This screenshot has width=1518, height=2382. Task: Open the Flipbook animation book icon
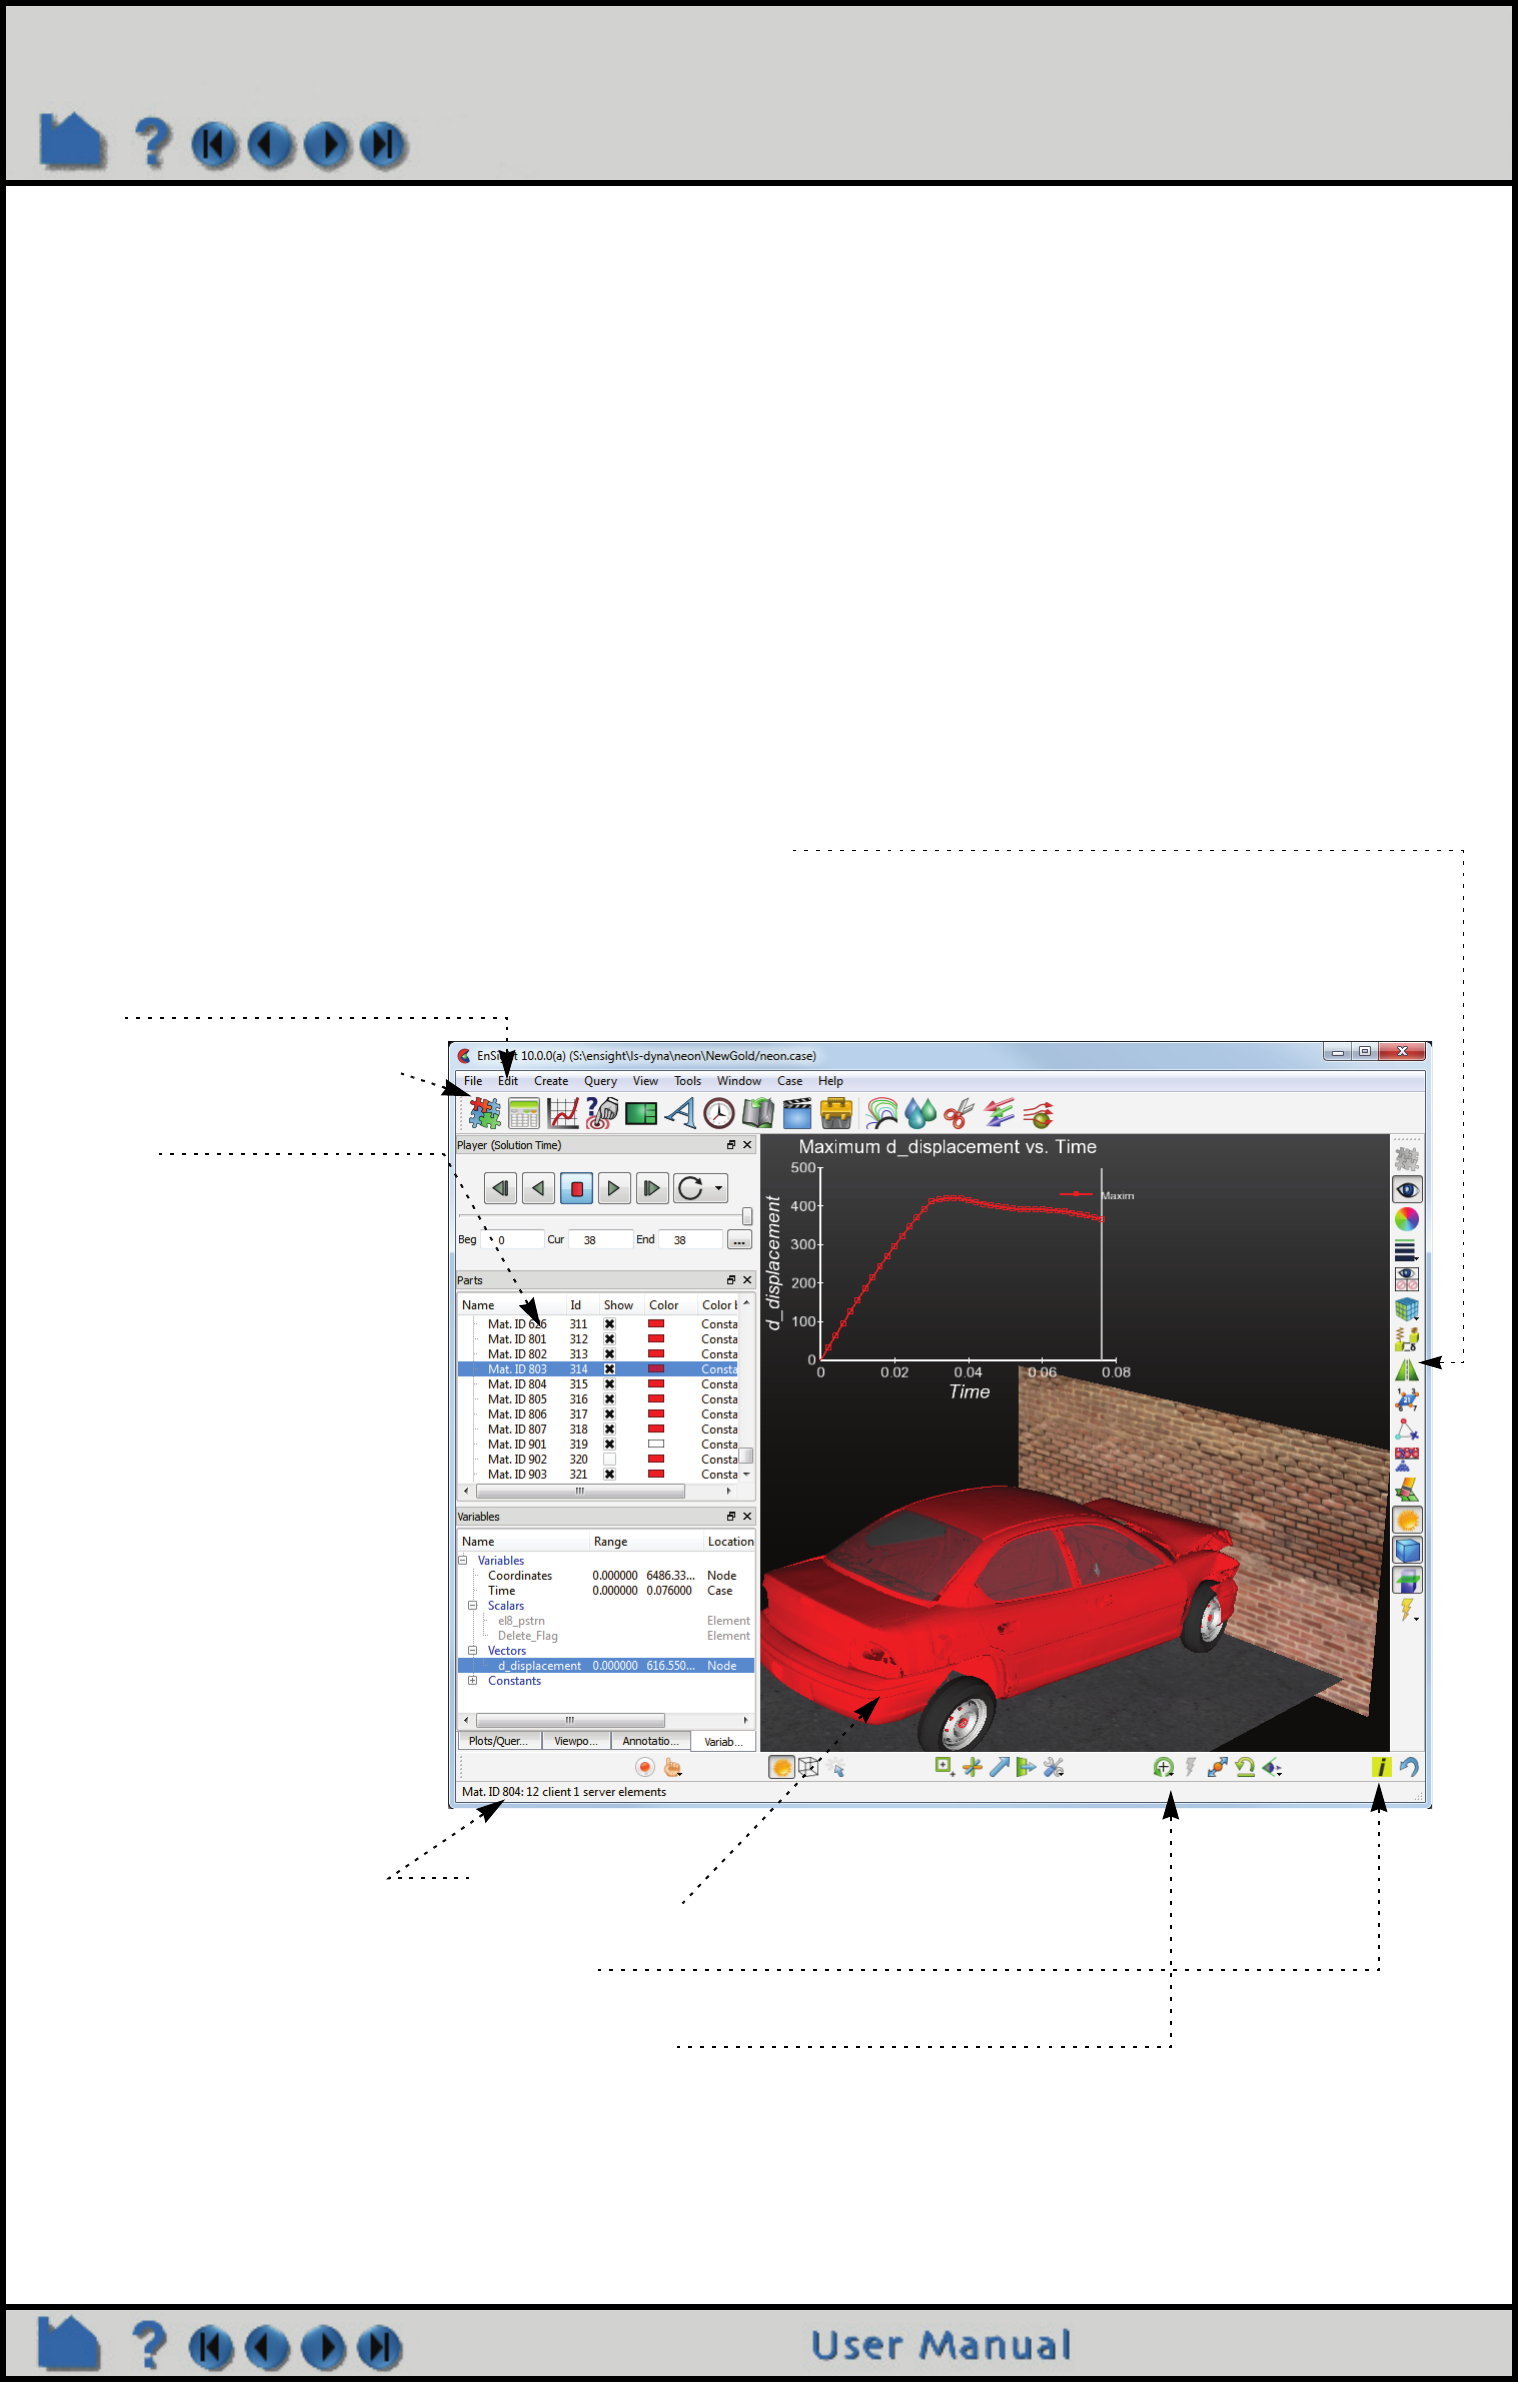[x=758, y=1113]
